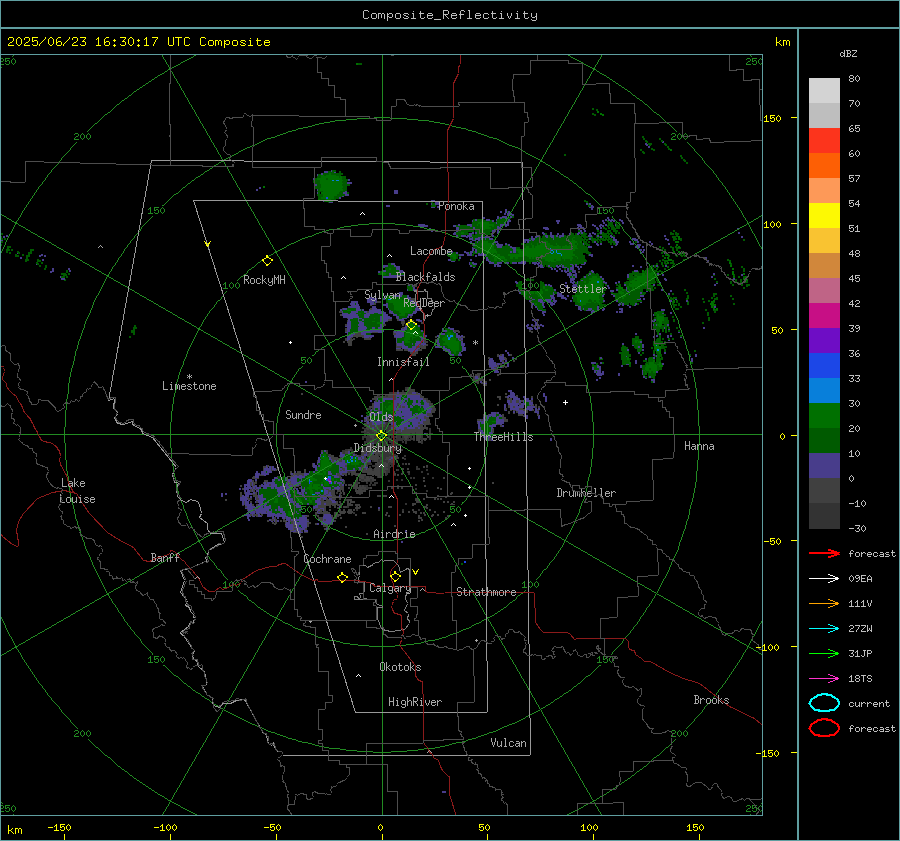Screen dimensions: 900x841
Task: Click the Innisfail city label
Action: [403, 362]
